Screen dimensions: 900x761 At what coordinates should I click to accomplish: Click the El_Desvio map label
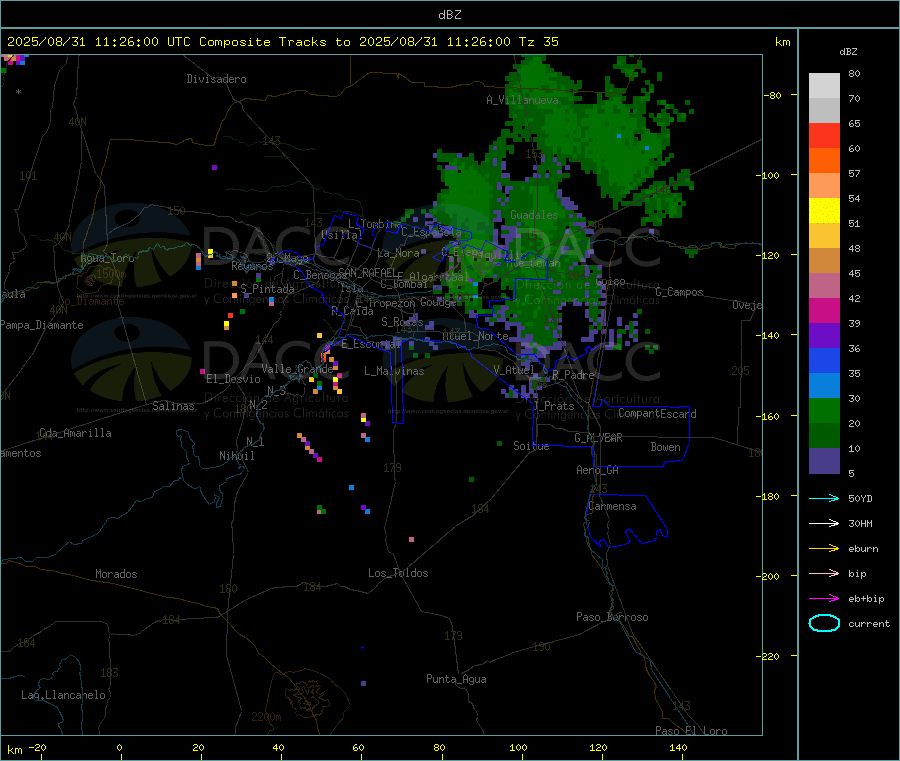[233, 379]
